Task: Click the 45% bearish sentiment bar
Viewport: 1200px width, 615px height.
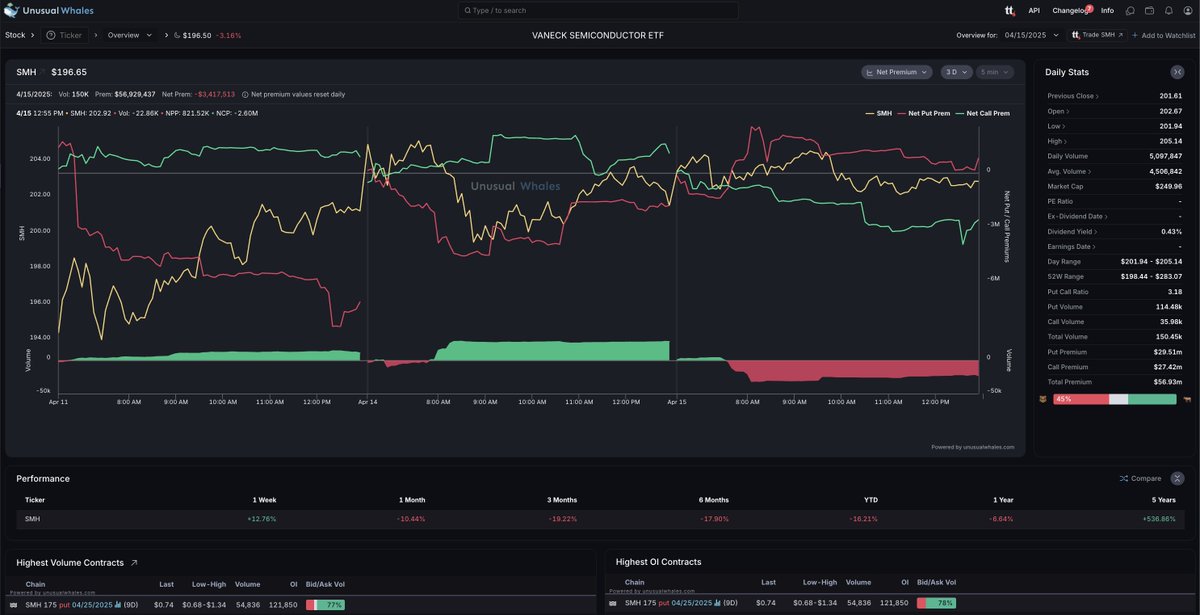Action: pyautogui.click(x=1081, y=399)
